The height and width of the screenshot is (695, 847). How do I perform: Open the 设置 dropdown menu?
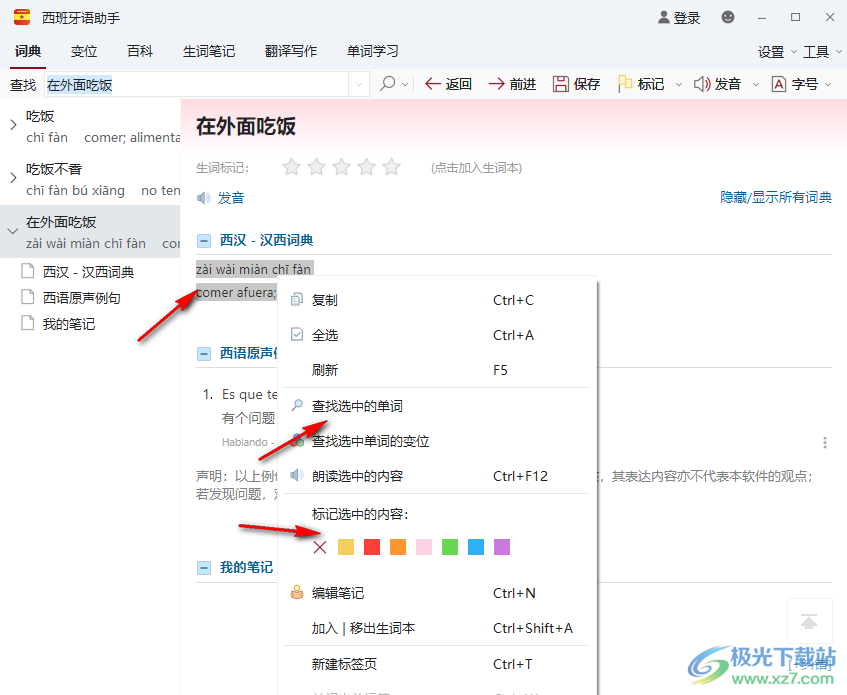(777, 52)
